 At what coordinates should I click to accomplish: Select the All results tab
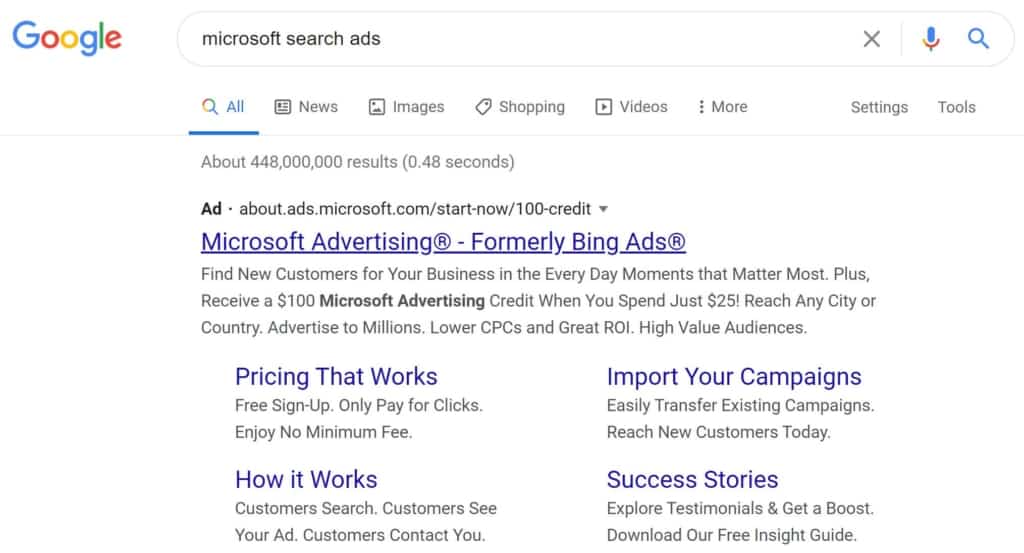pos(224,107)
